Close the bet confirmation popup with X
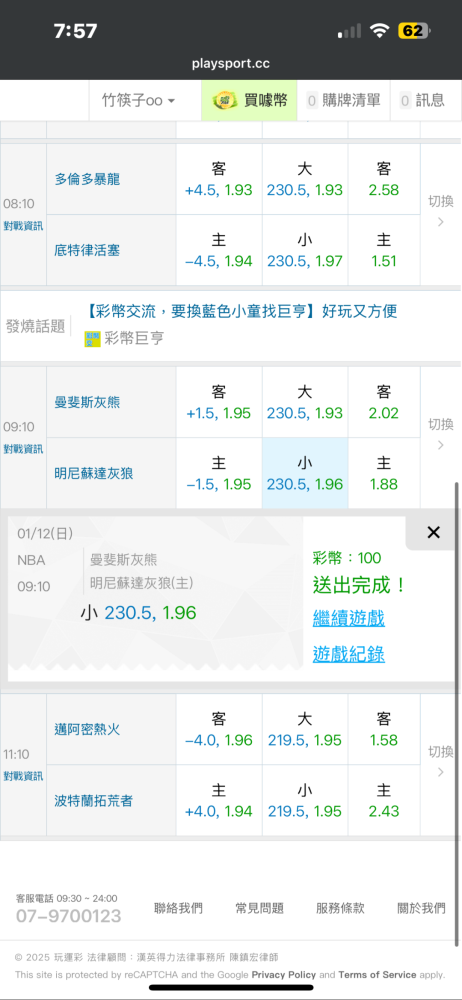 click(x=433, y=533)
